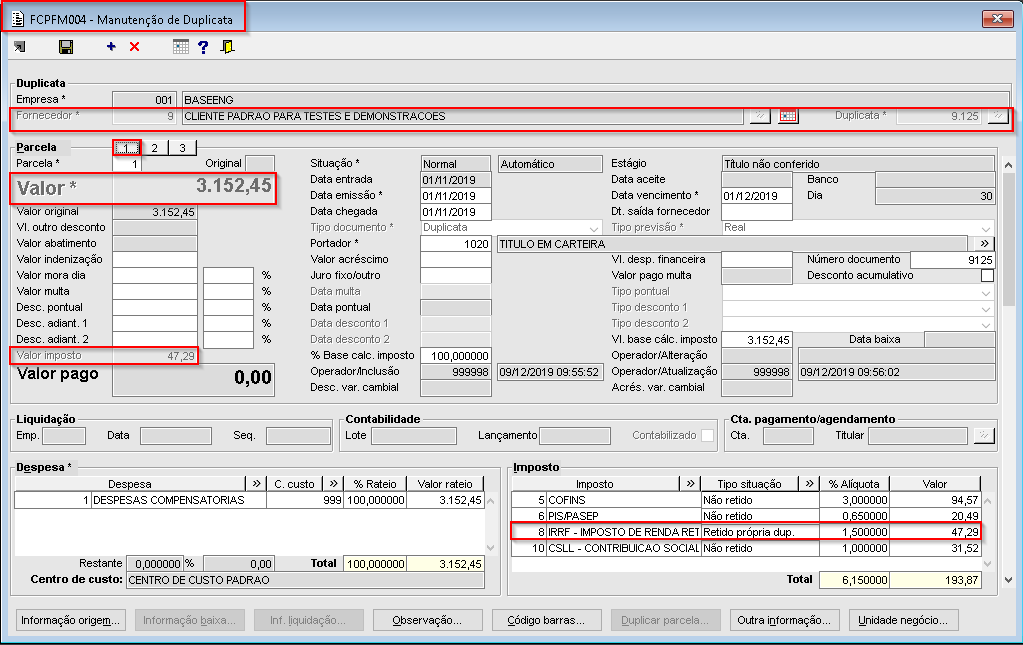Click the red X delete icon
The image size is (1023, 645).
135,47
